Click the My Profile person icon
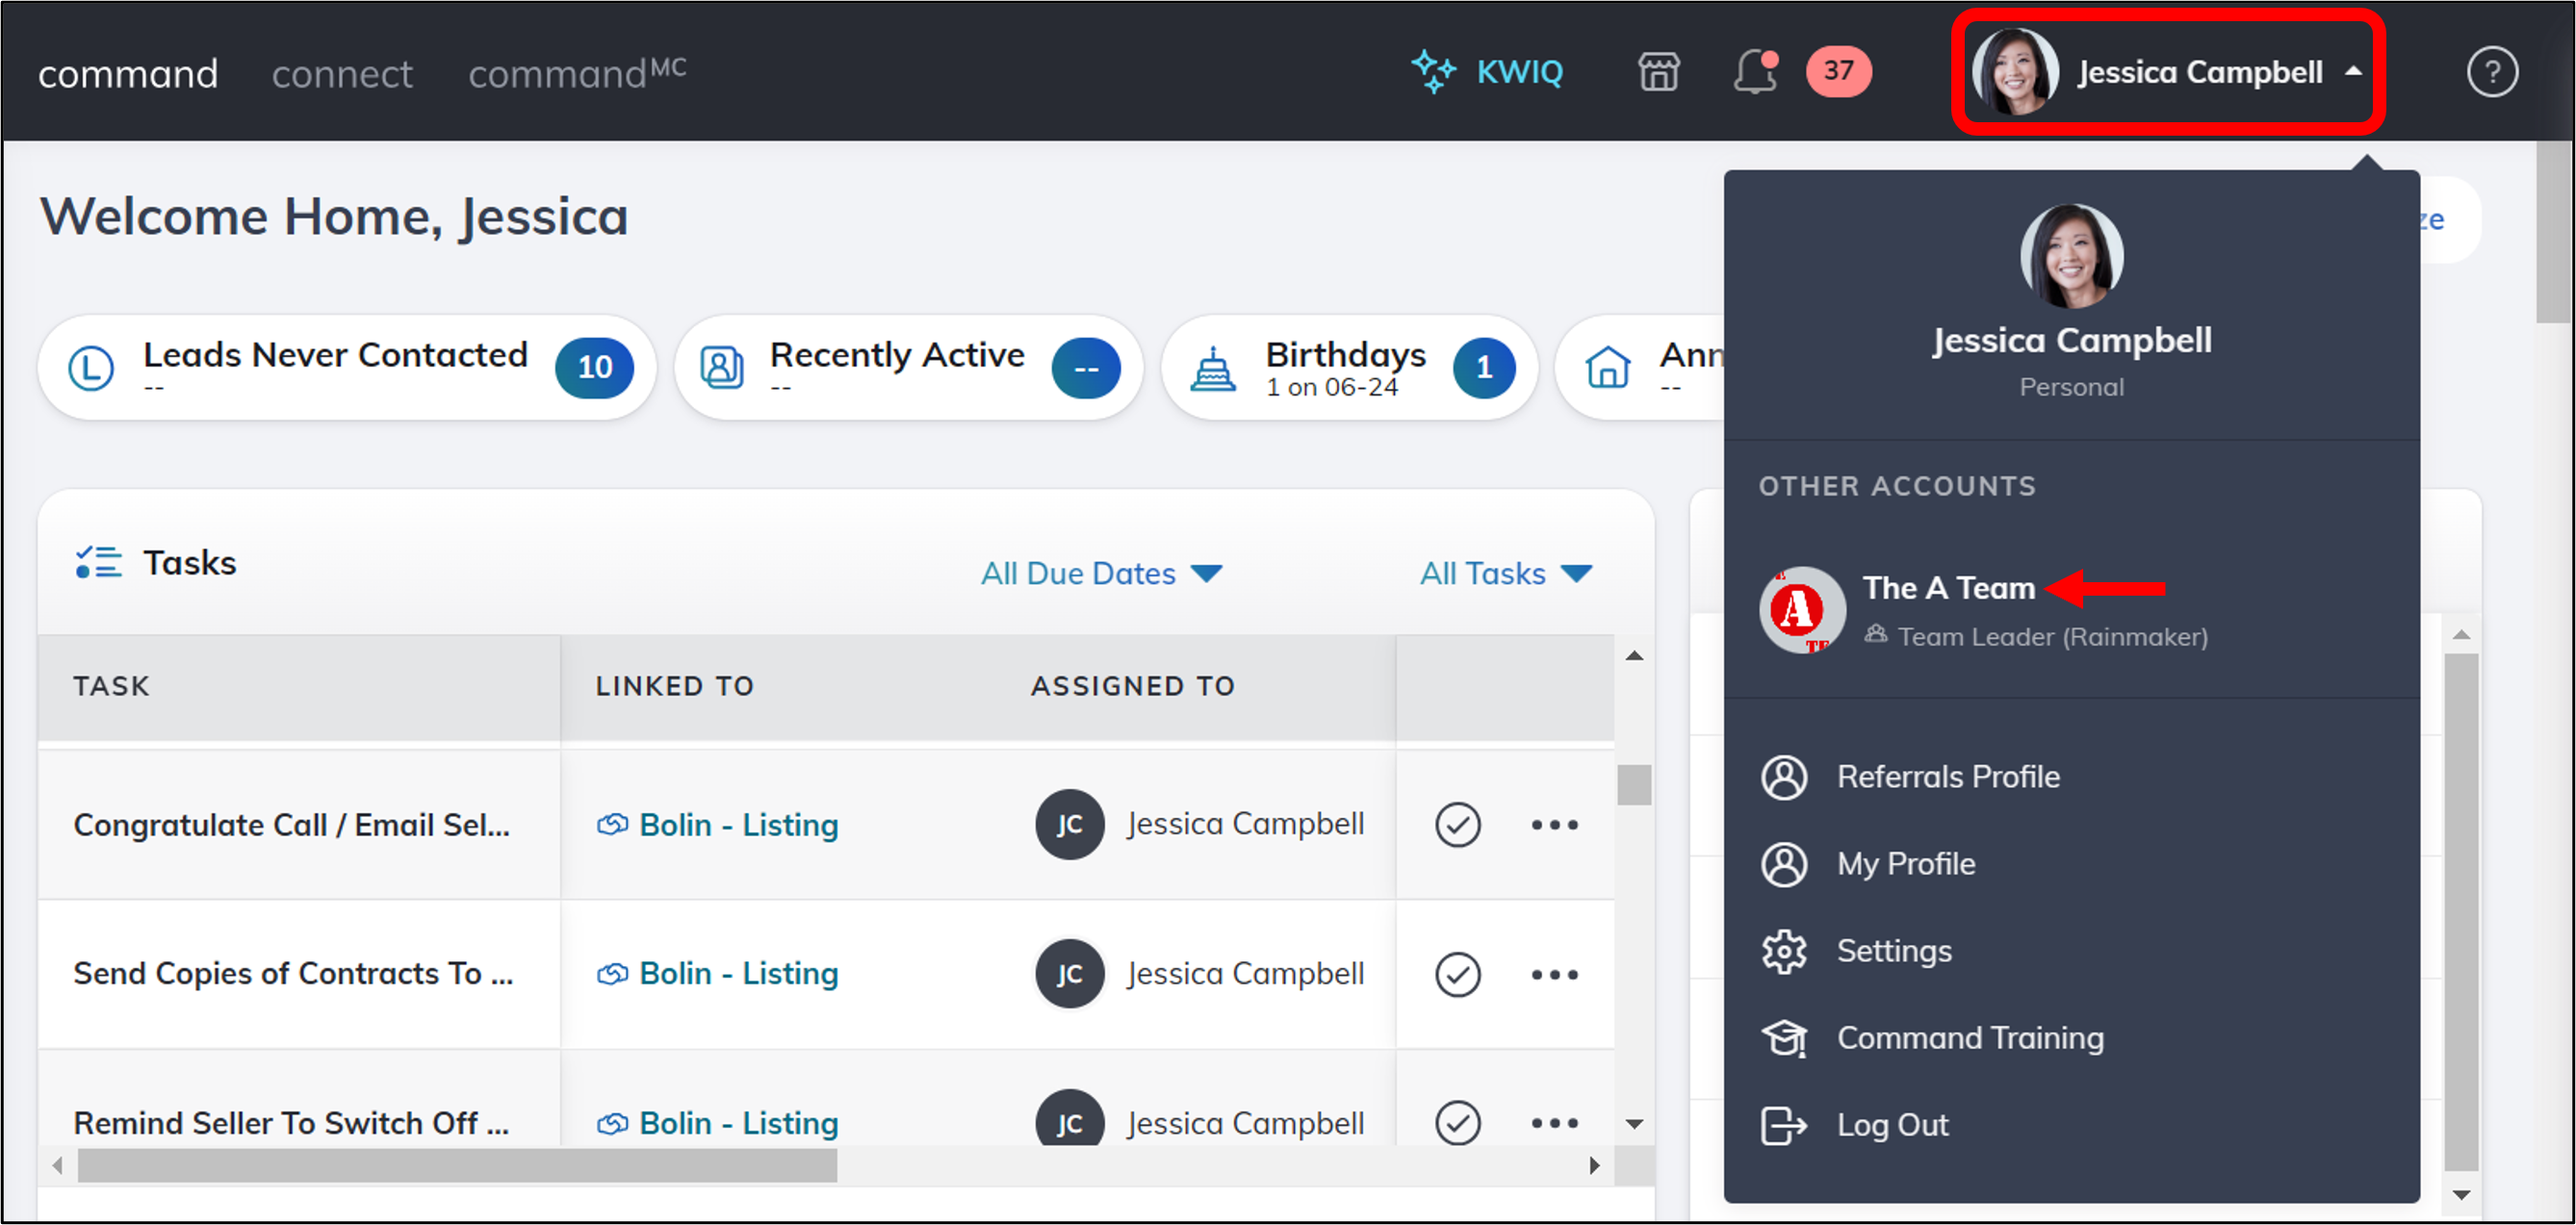Screen dimensions: 2576x1225 (1784, 864)
